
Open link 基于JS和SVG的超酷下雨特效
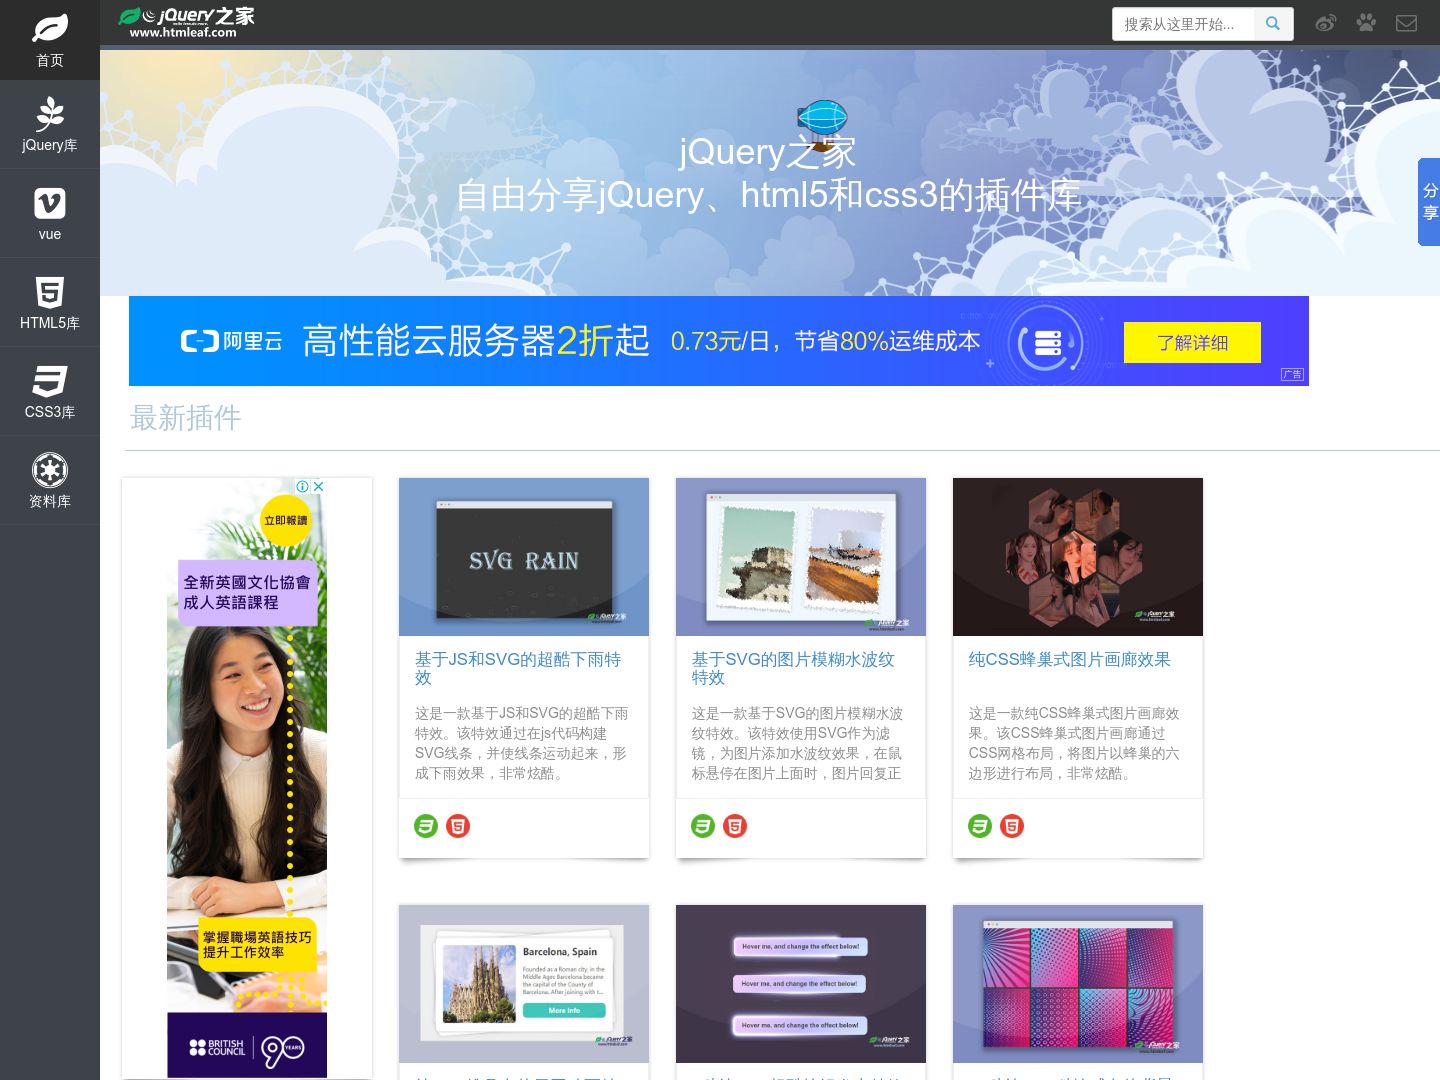(x=518, y=668)
